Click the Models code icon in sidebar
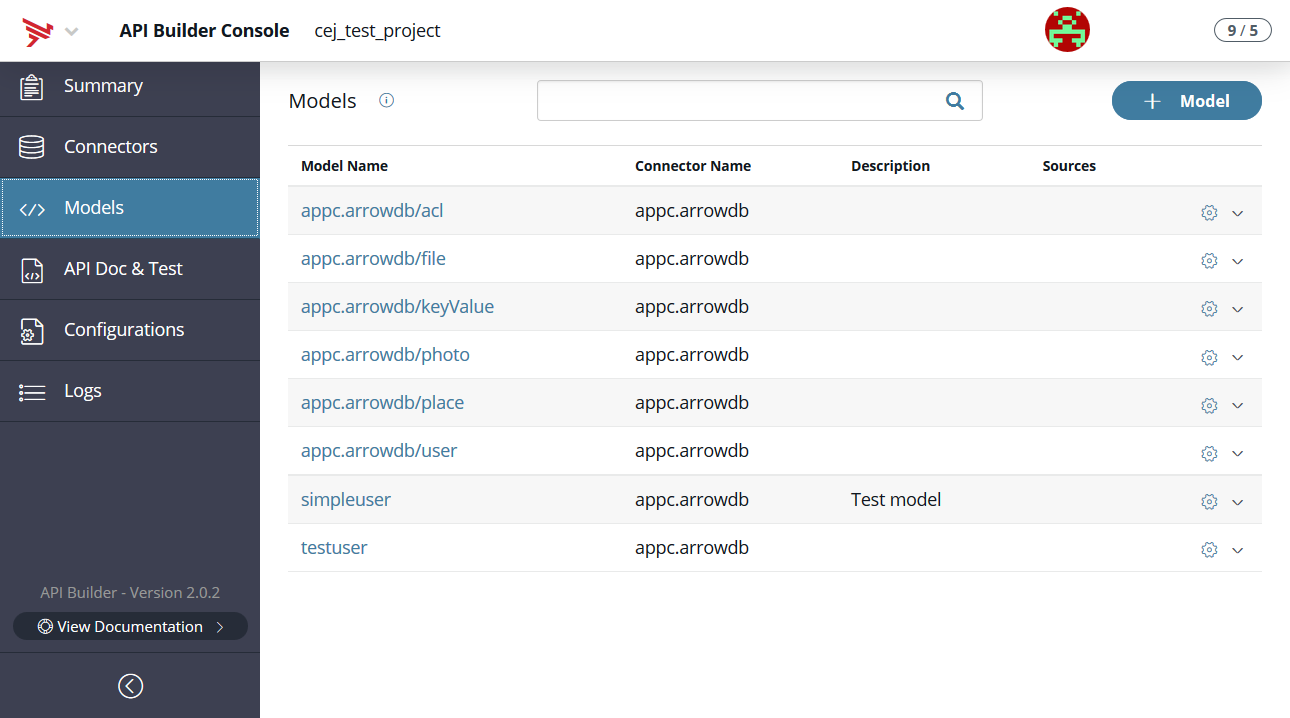 coord(31,207)
